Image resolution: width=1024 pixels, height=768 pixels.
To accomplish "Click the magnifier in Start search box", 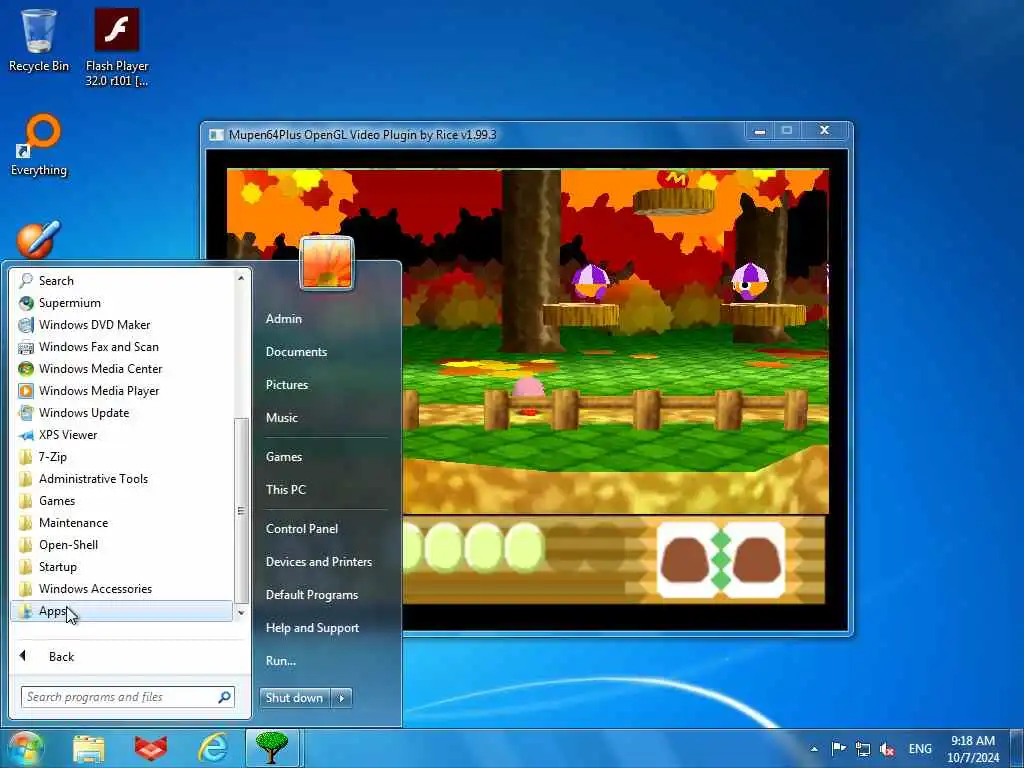I will [224, 697].
